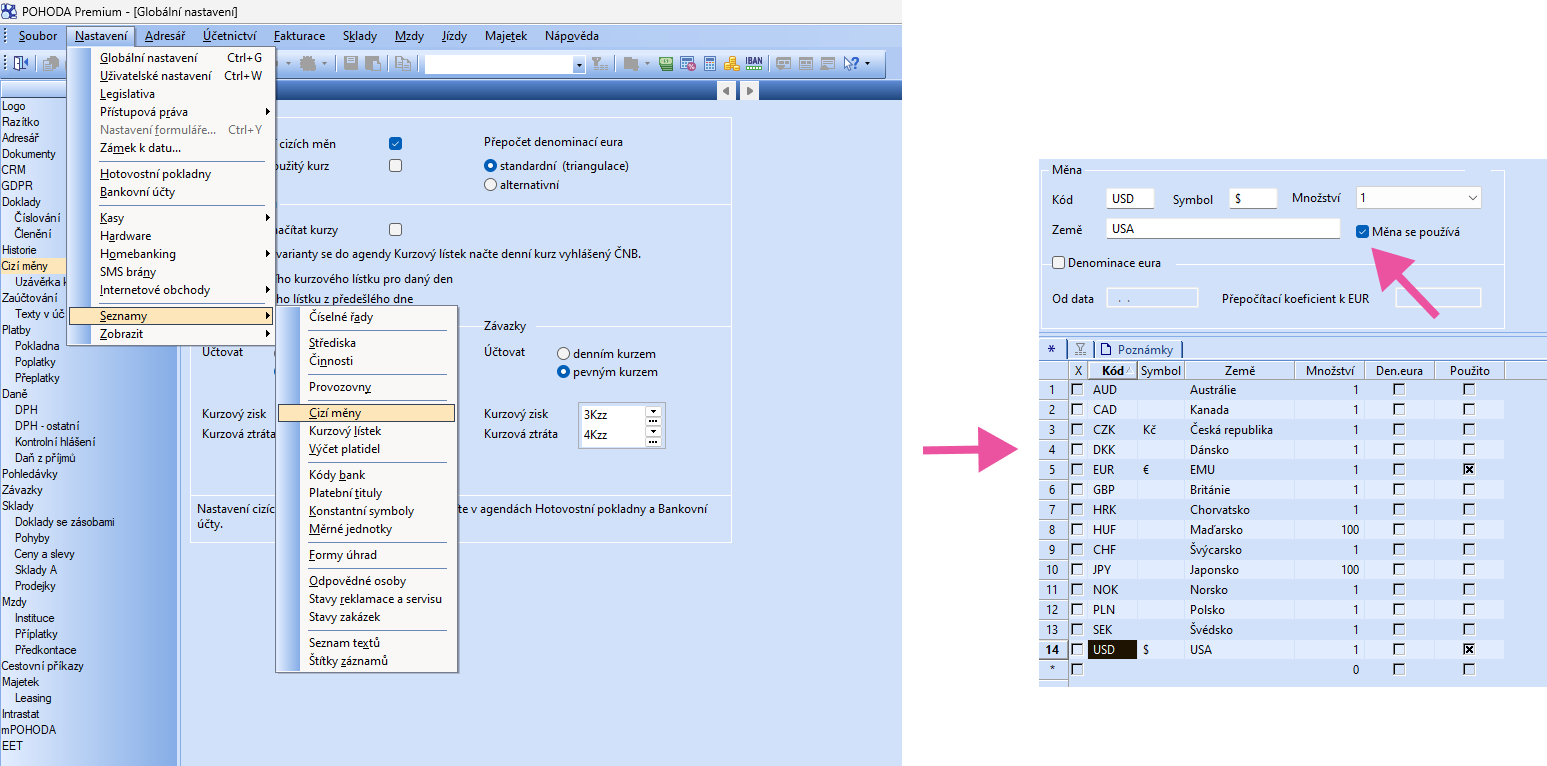This screenshot has height=766, width=1547.
Task: Click the panel navigation left arrow
Action: pos(727,91)
